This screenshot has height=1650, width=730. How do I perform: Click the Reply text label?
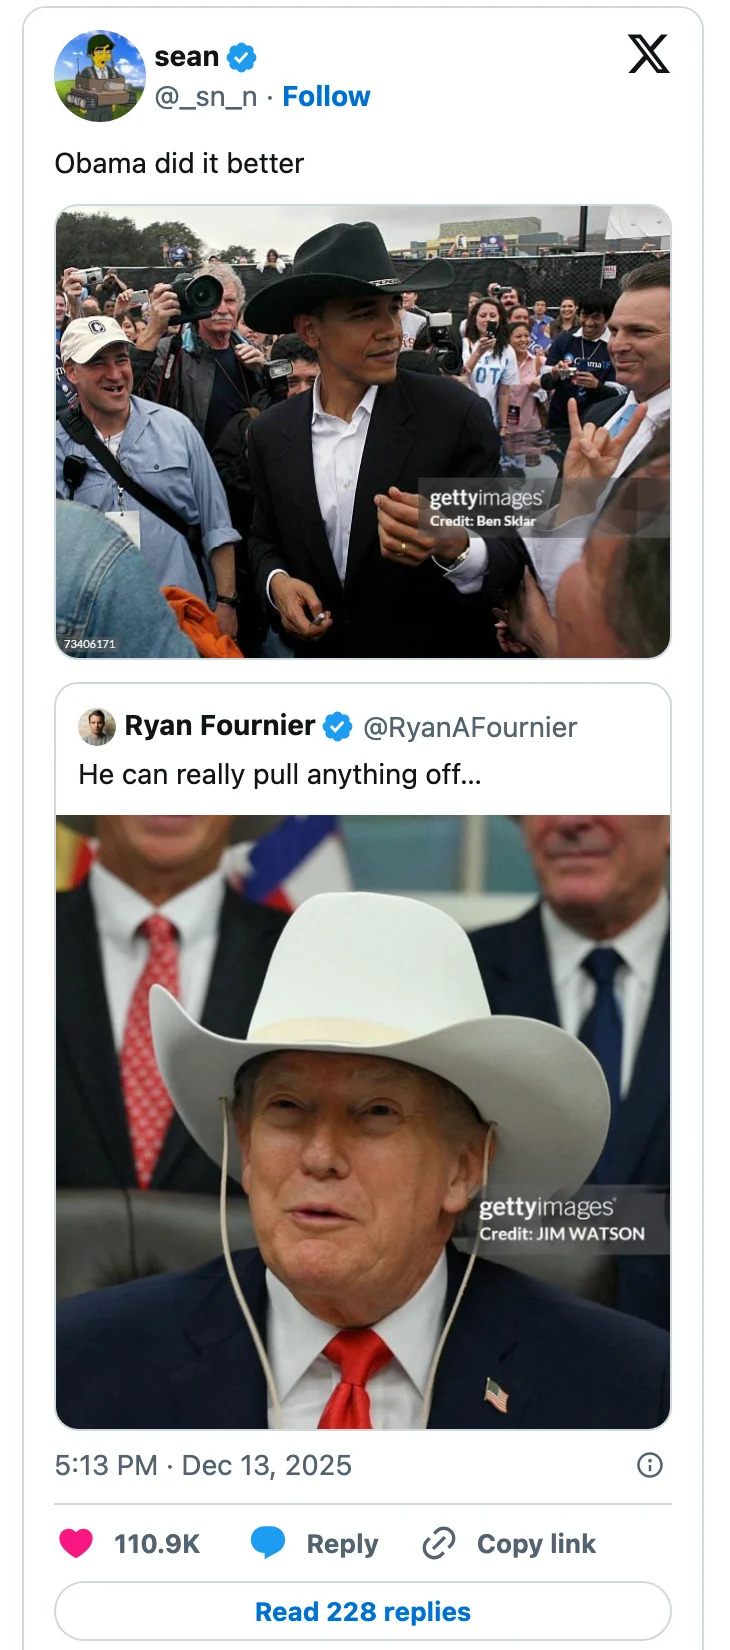[x=342, y=1543]
